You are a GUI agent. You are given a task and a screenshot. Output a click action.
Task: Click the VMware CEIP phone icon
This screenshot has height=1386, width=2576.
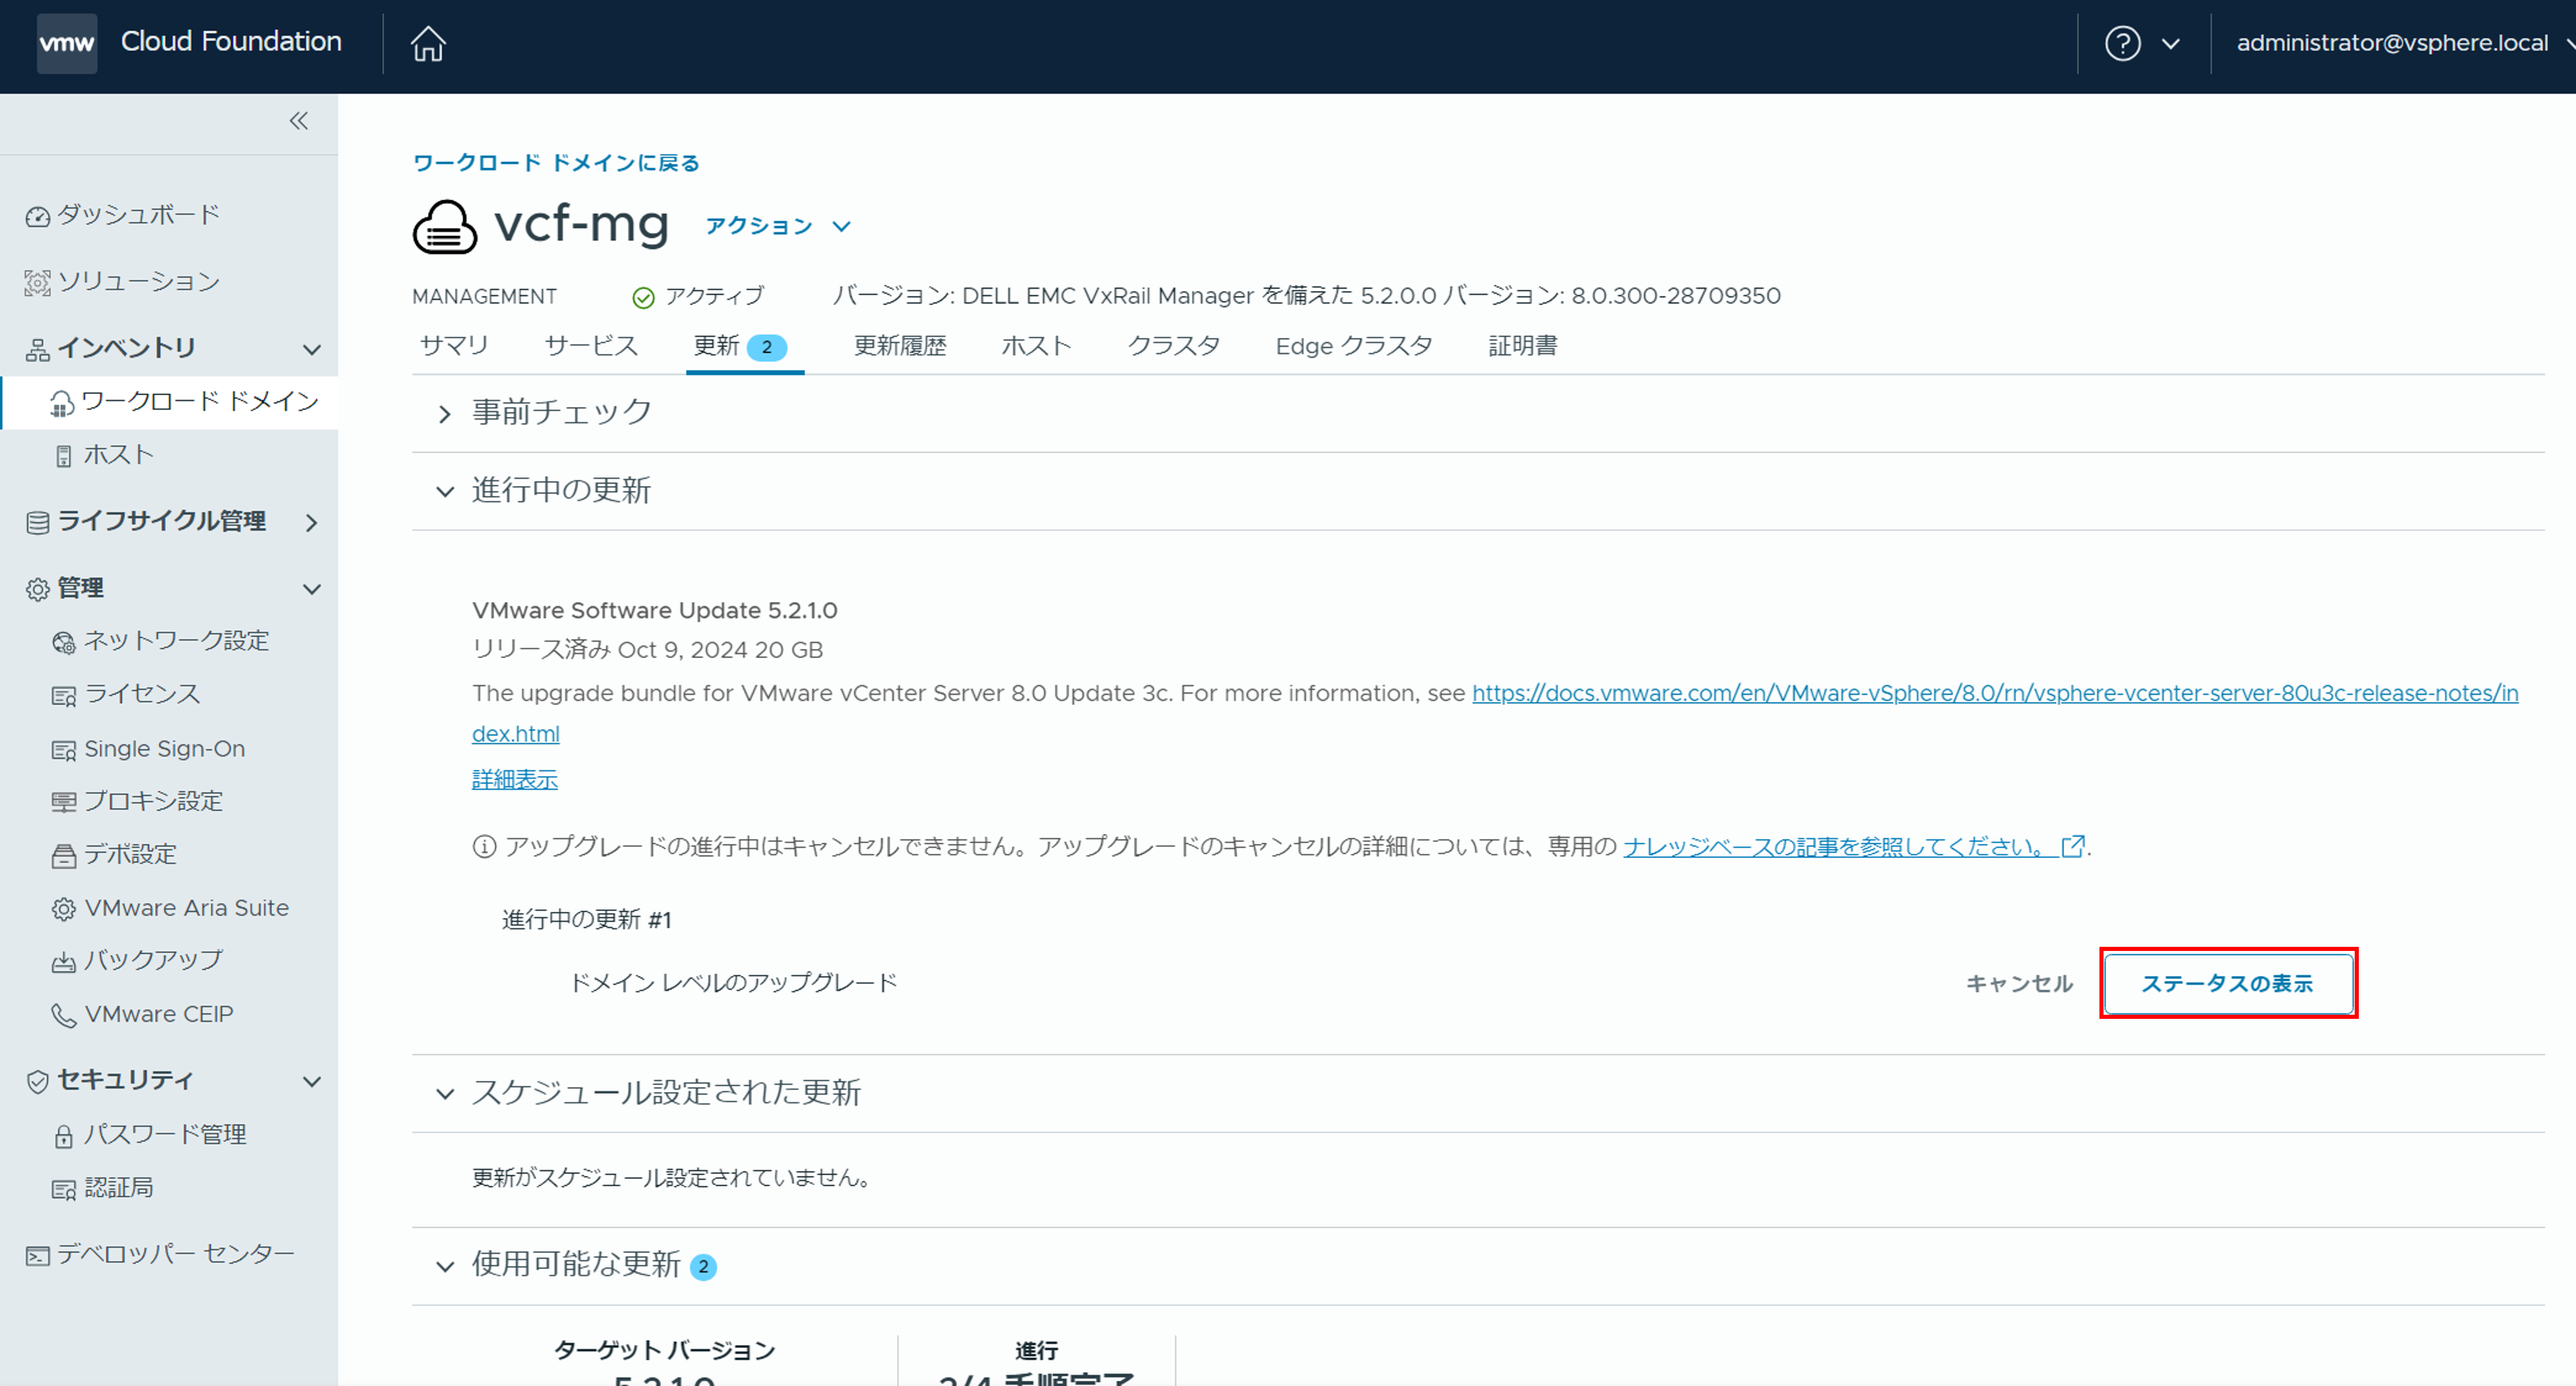click(x=63, y=1016)
